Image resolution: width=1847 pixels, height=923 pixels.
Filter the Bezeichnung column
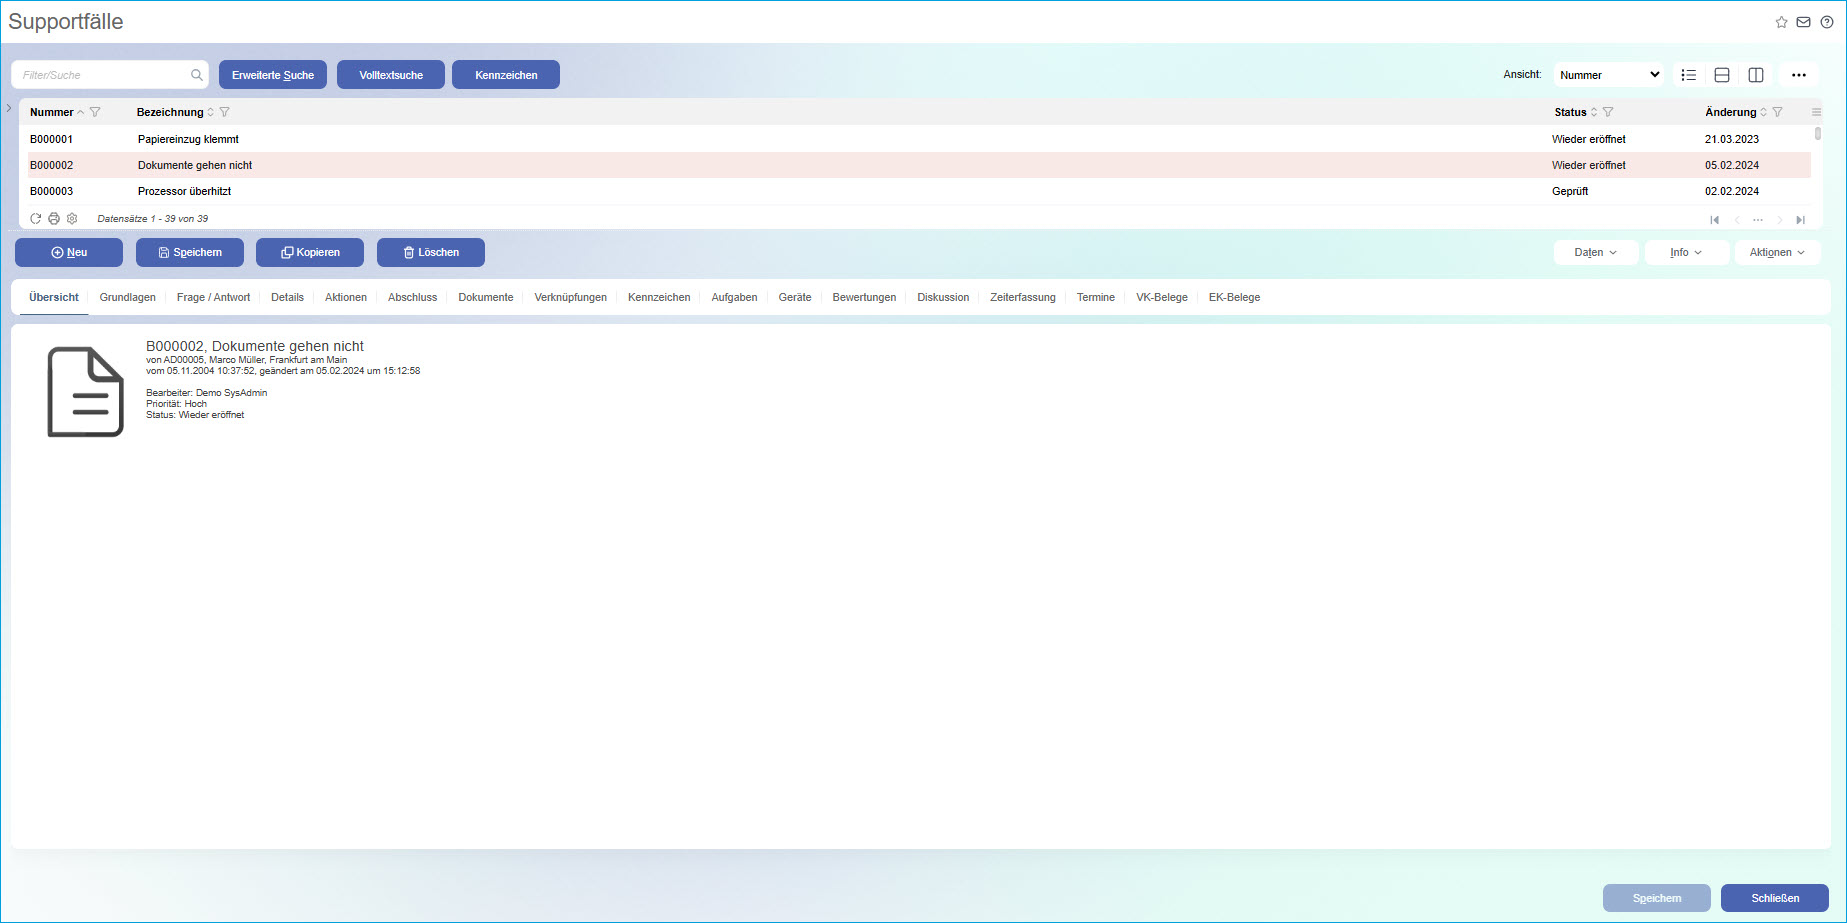(x=225, y=112)
